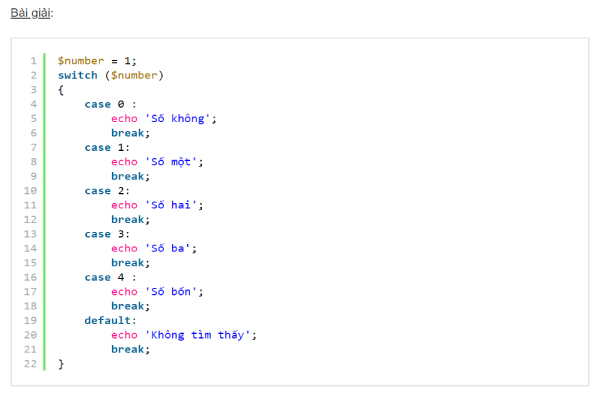Click the underlined "Bài giải" heading

tap(32, 13)
